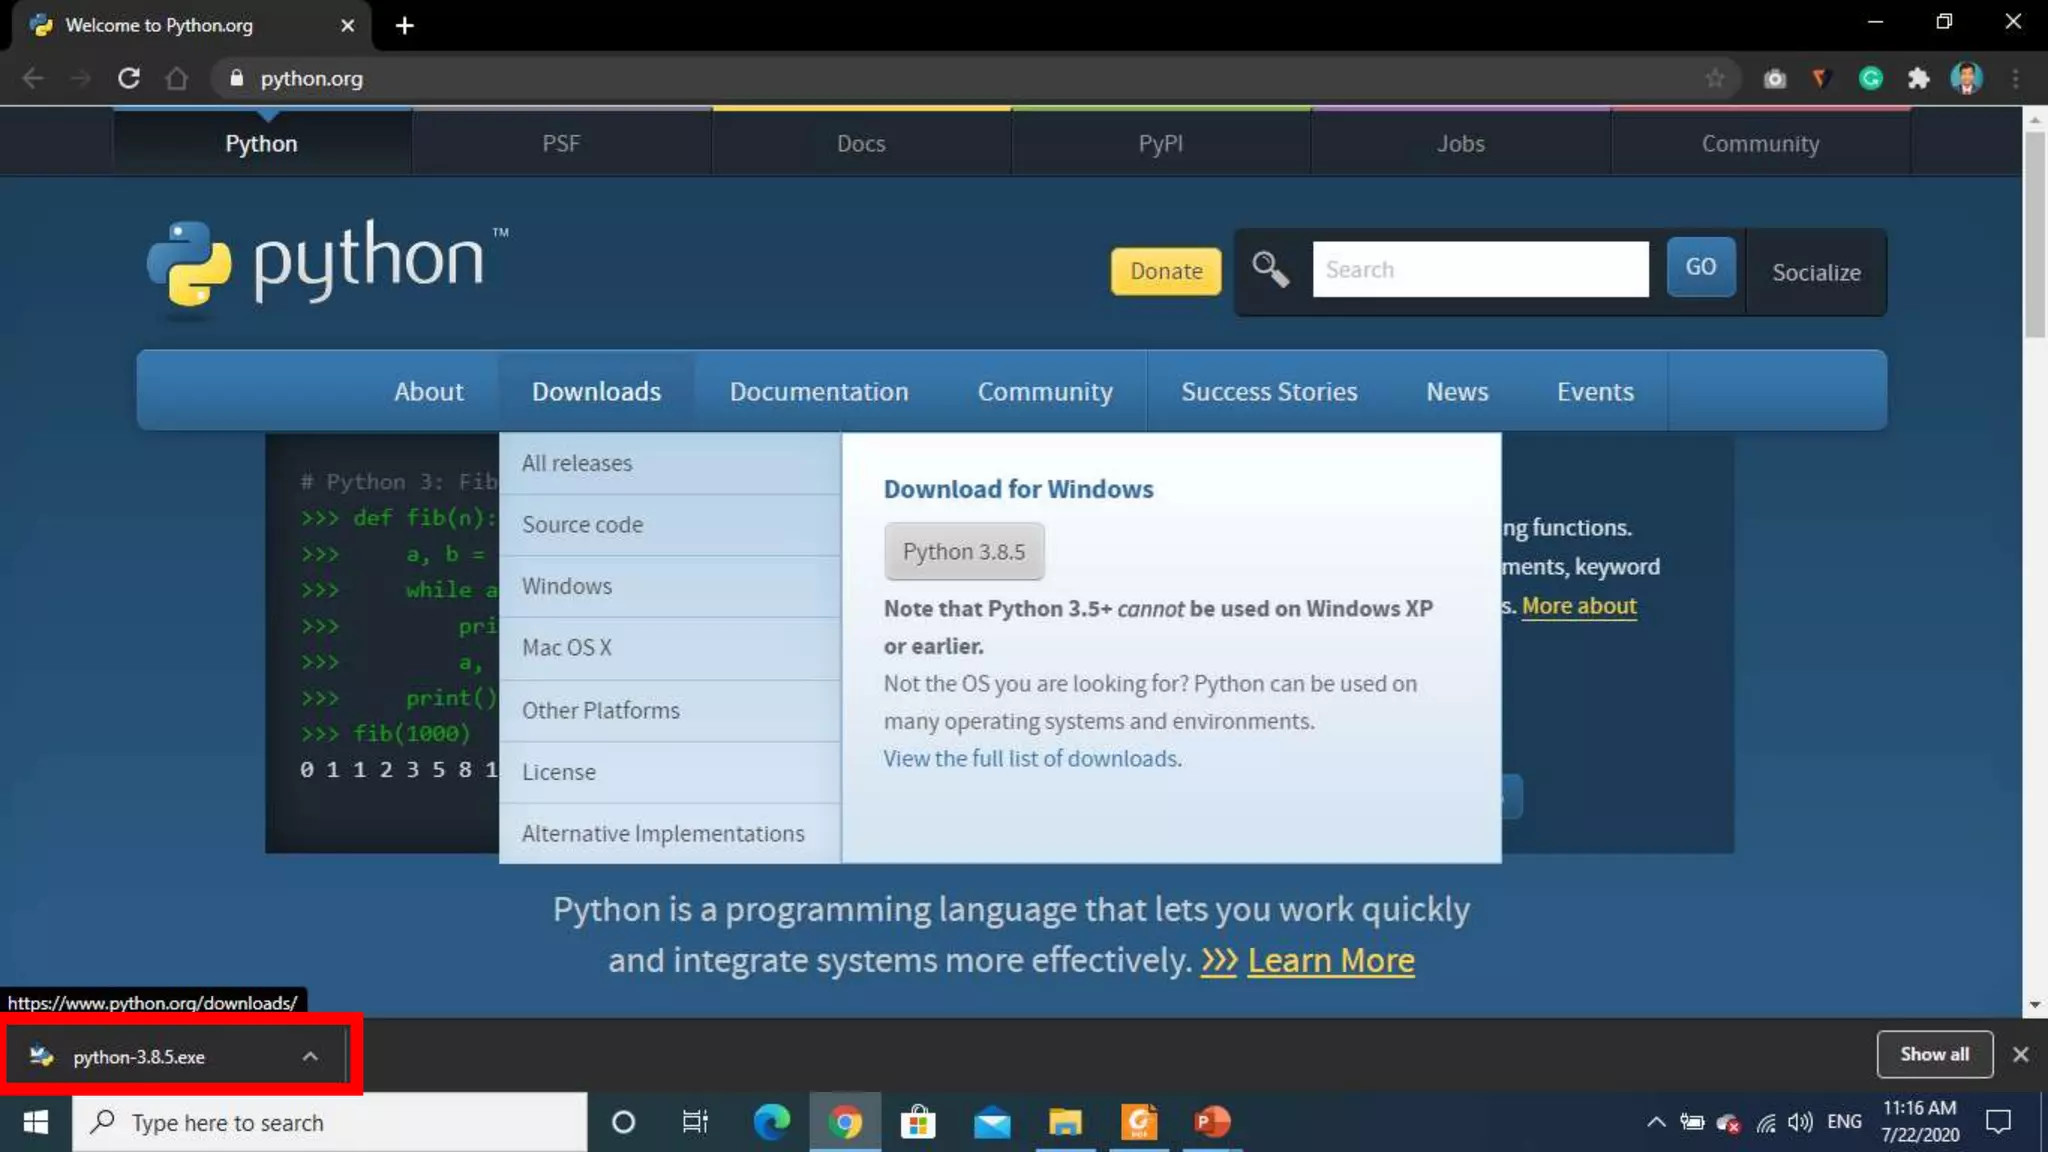
Task: Open Chrome three-dot menu
Action: (x=2015, y=78)
